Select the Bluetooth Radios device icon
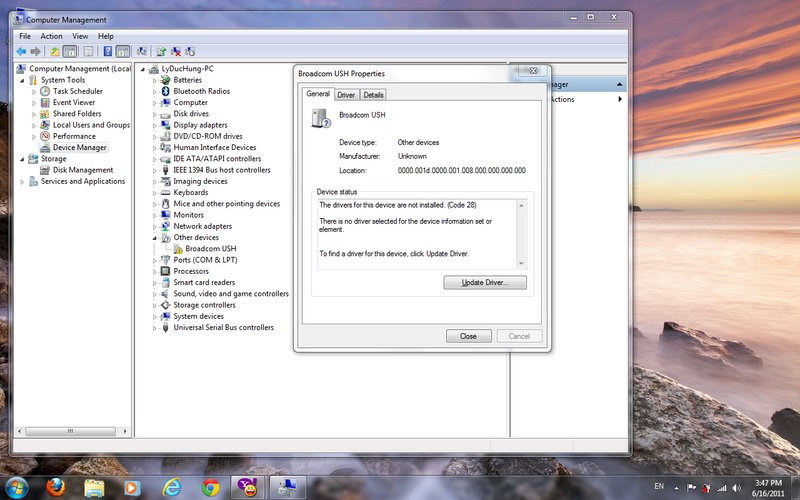 (x=165, y=91)
